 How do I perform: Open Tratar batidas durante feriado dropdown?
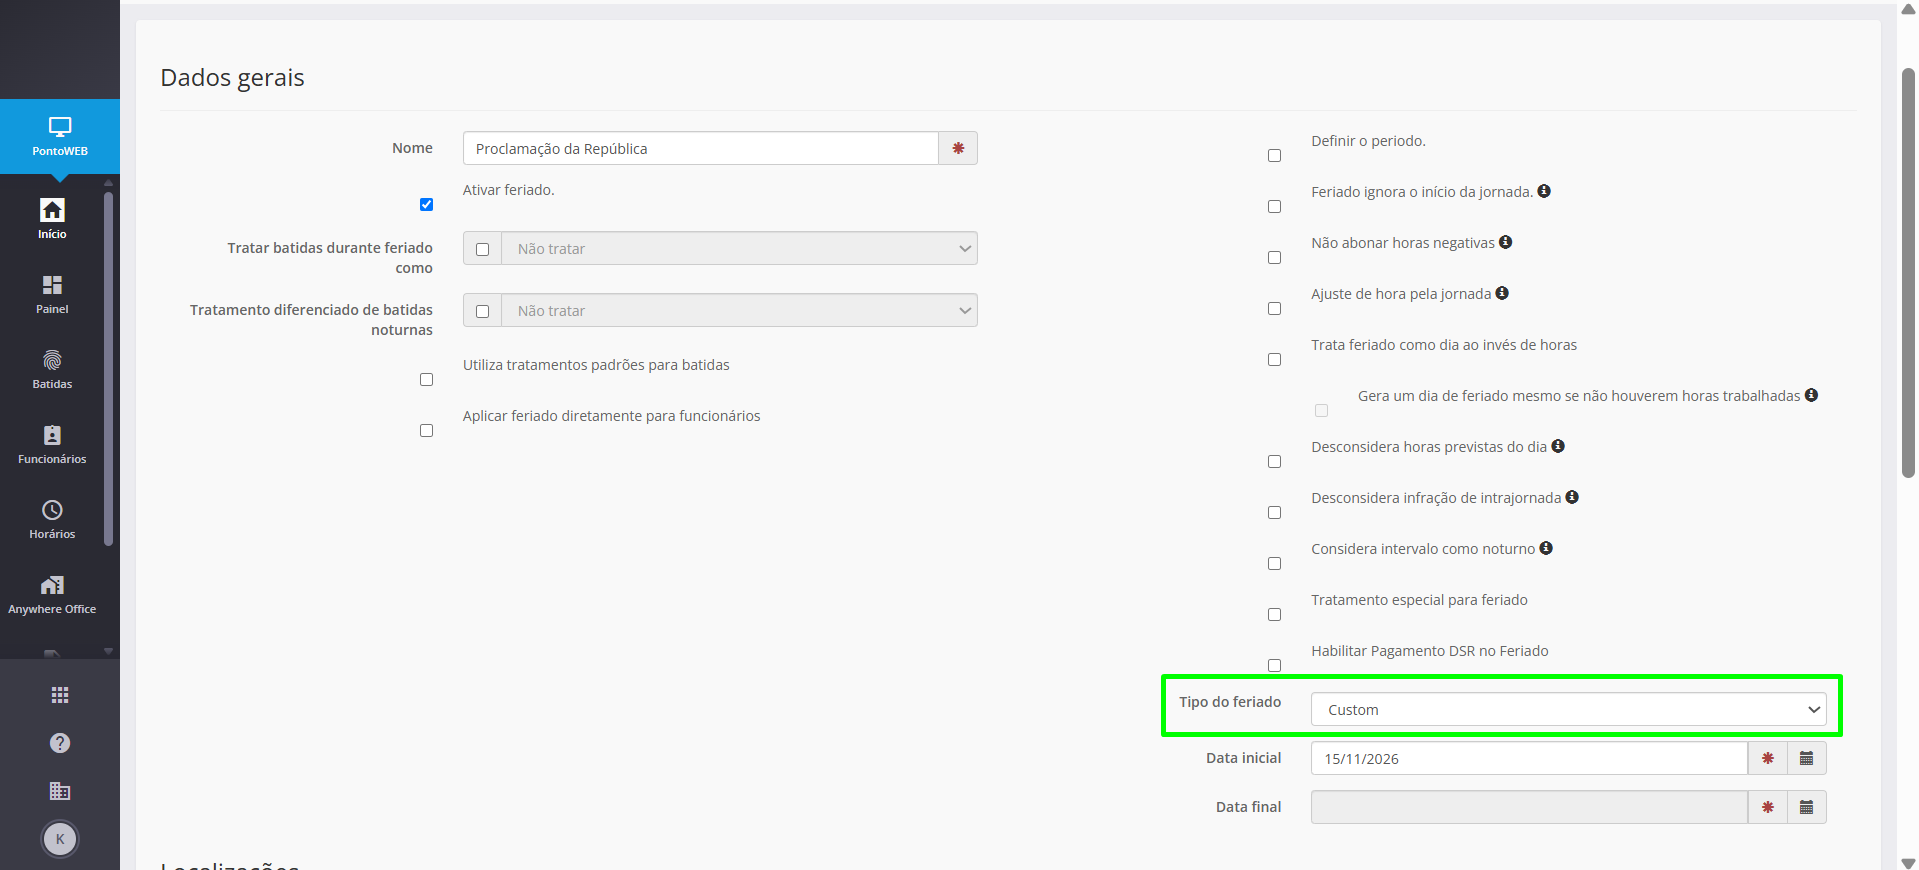[740, 249]
